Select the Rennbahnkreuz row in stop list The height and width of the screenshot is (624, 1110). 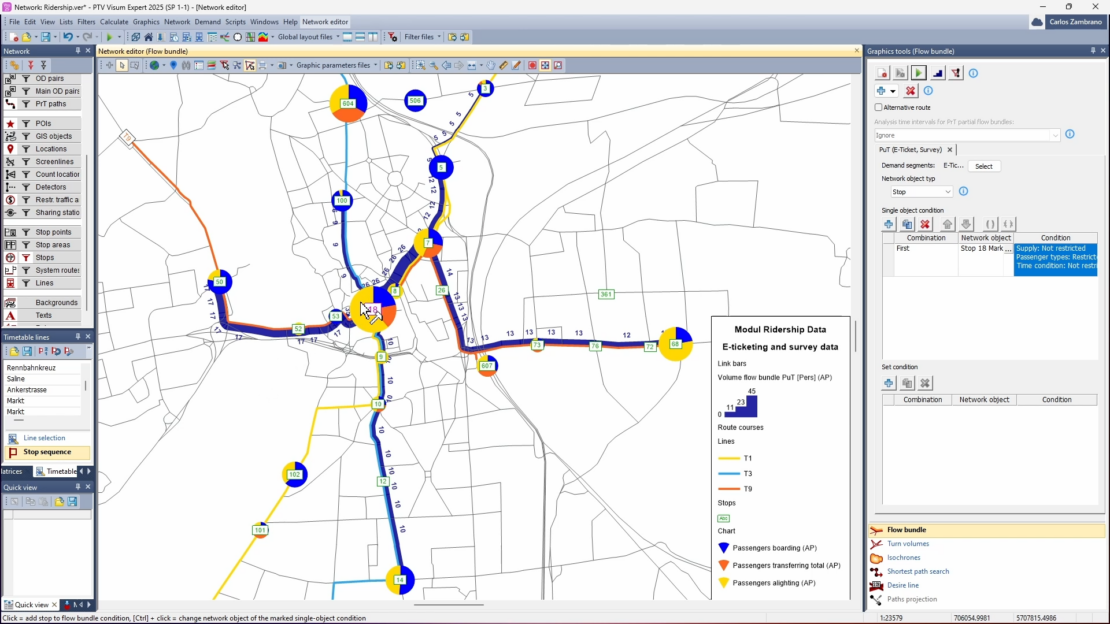point(44,368)
